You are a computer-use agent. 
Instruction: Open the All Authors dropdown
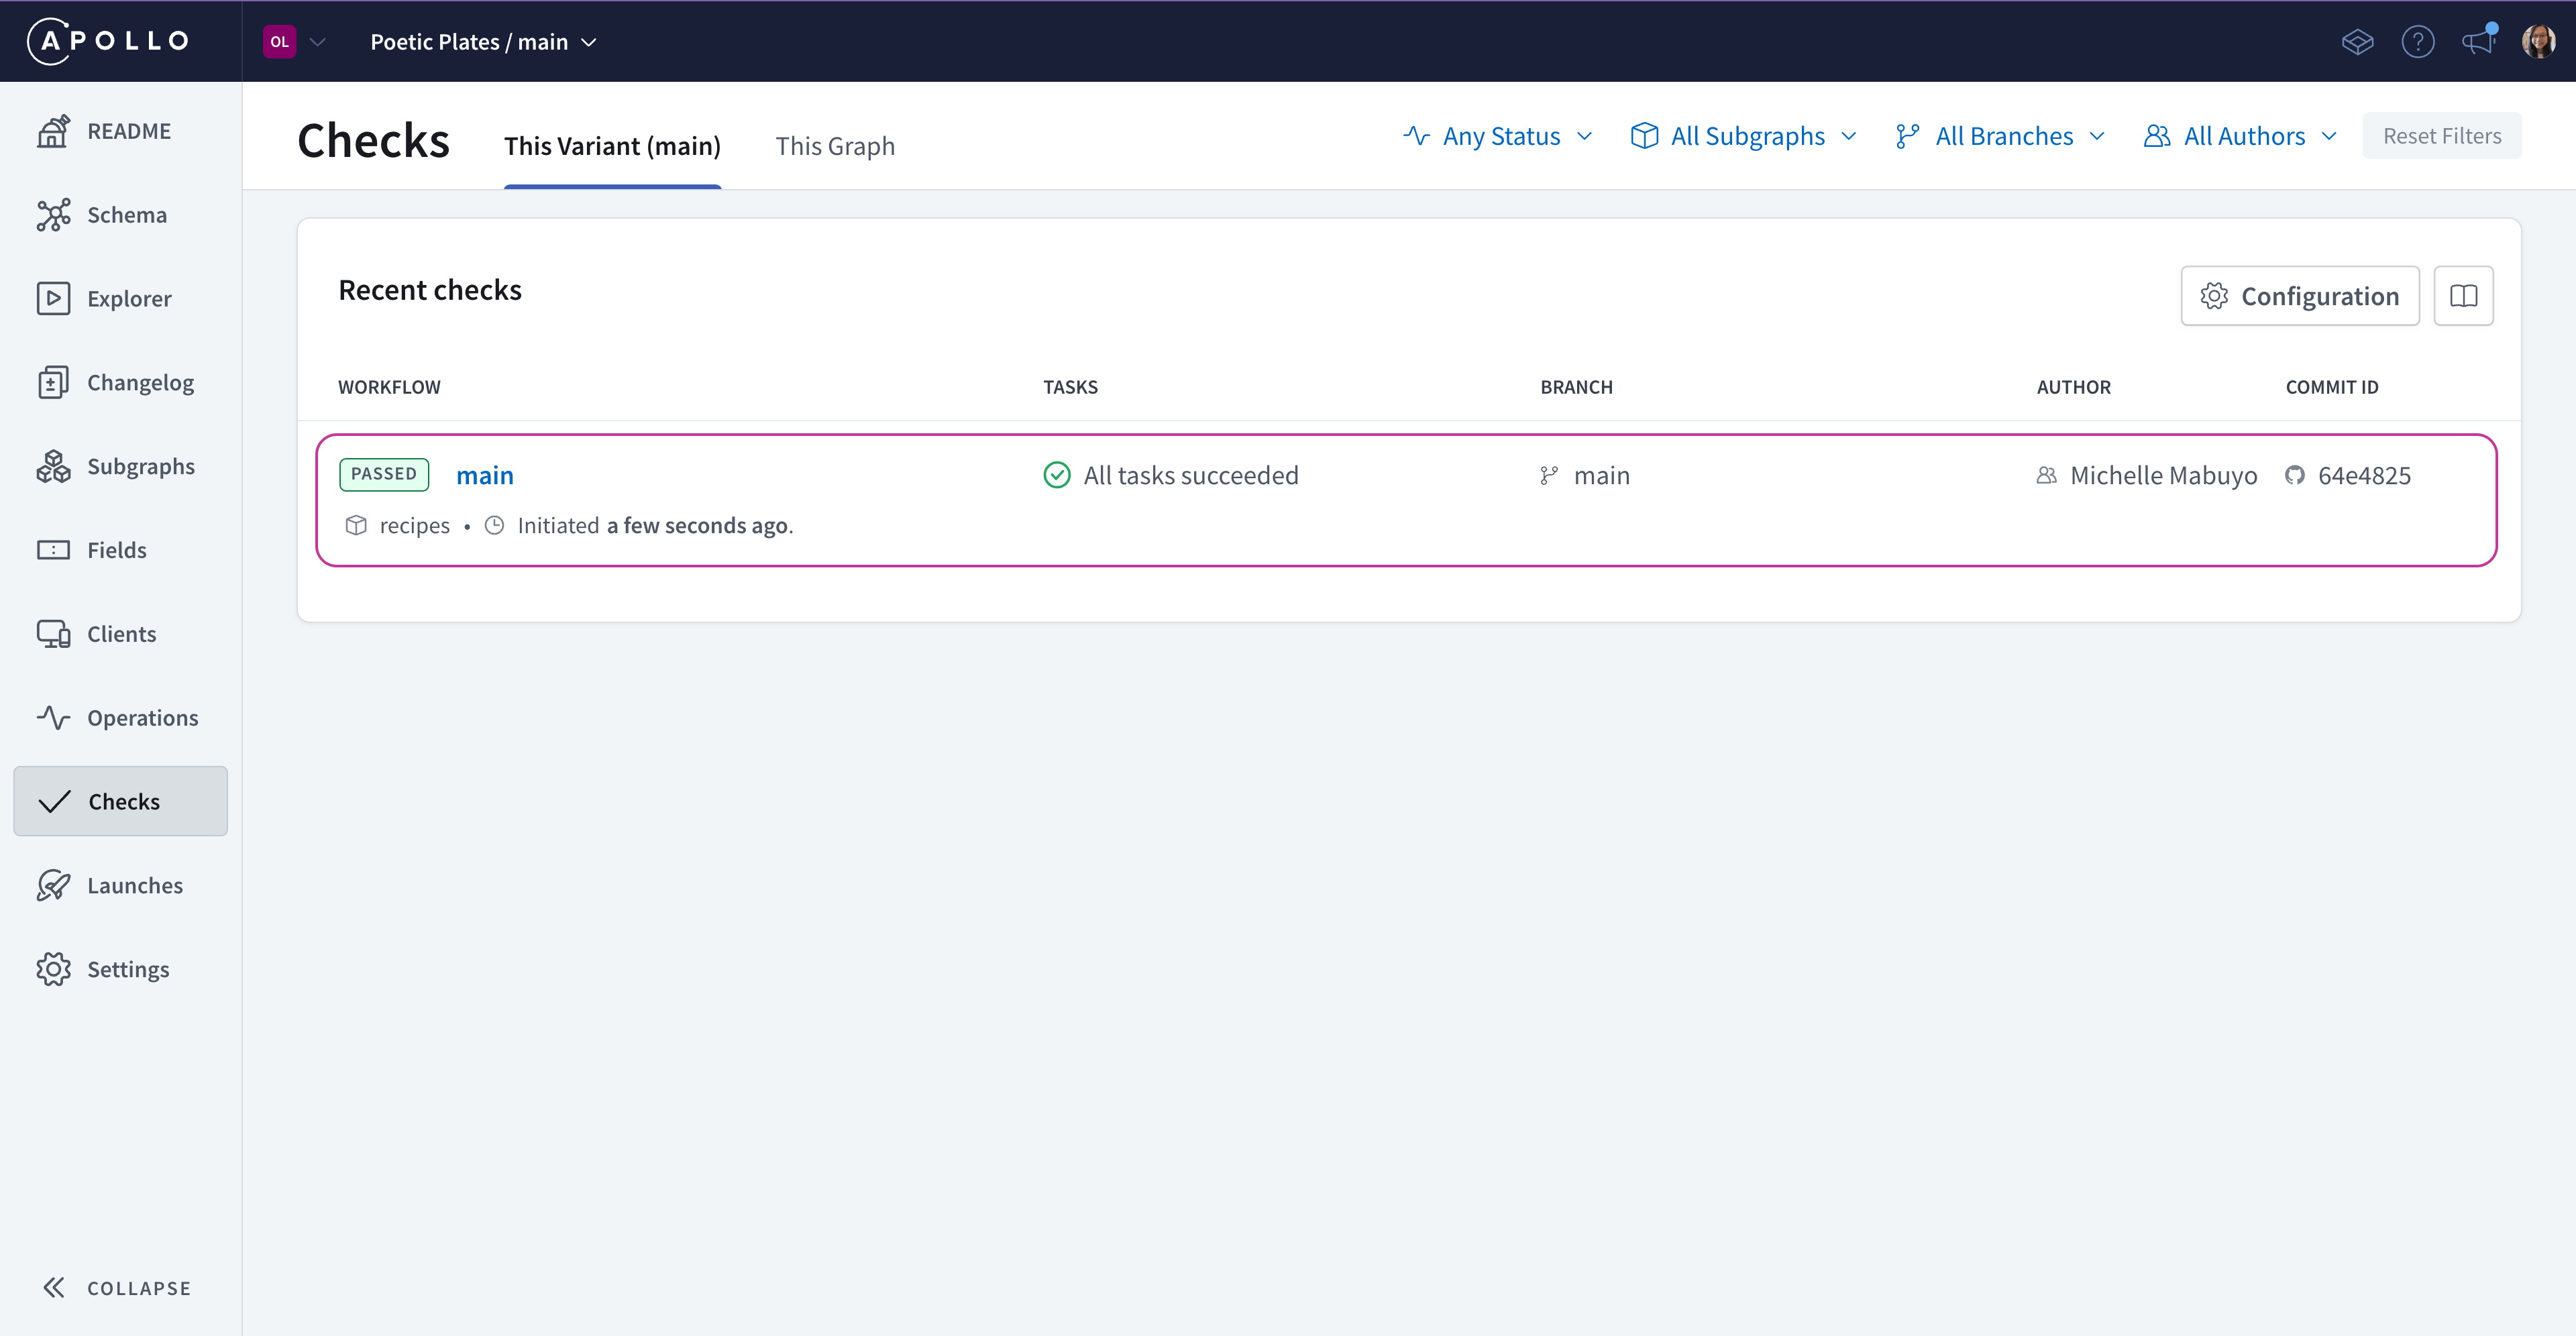point(2240,136)
